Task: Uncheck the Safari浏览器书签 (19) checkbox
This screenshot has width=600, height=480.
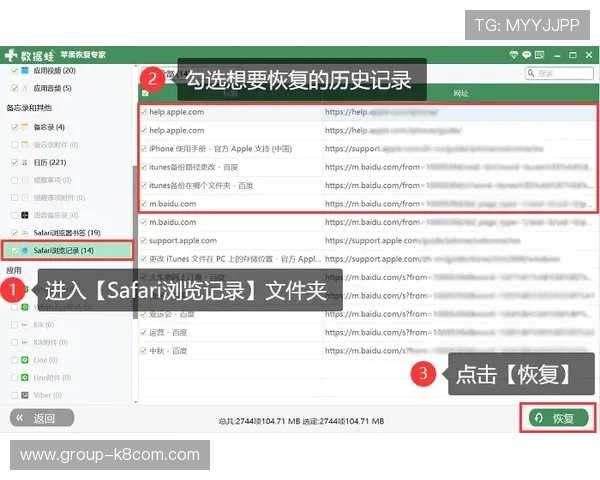Action: (15, 233)
